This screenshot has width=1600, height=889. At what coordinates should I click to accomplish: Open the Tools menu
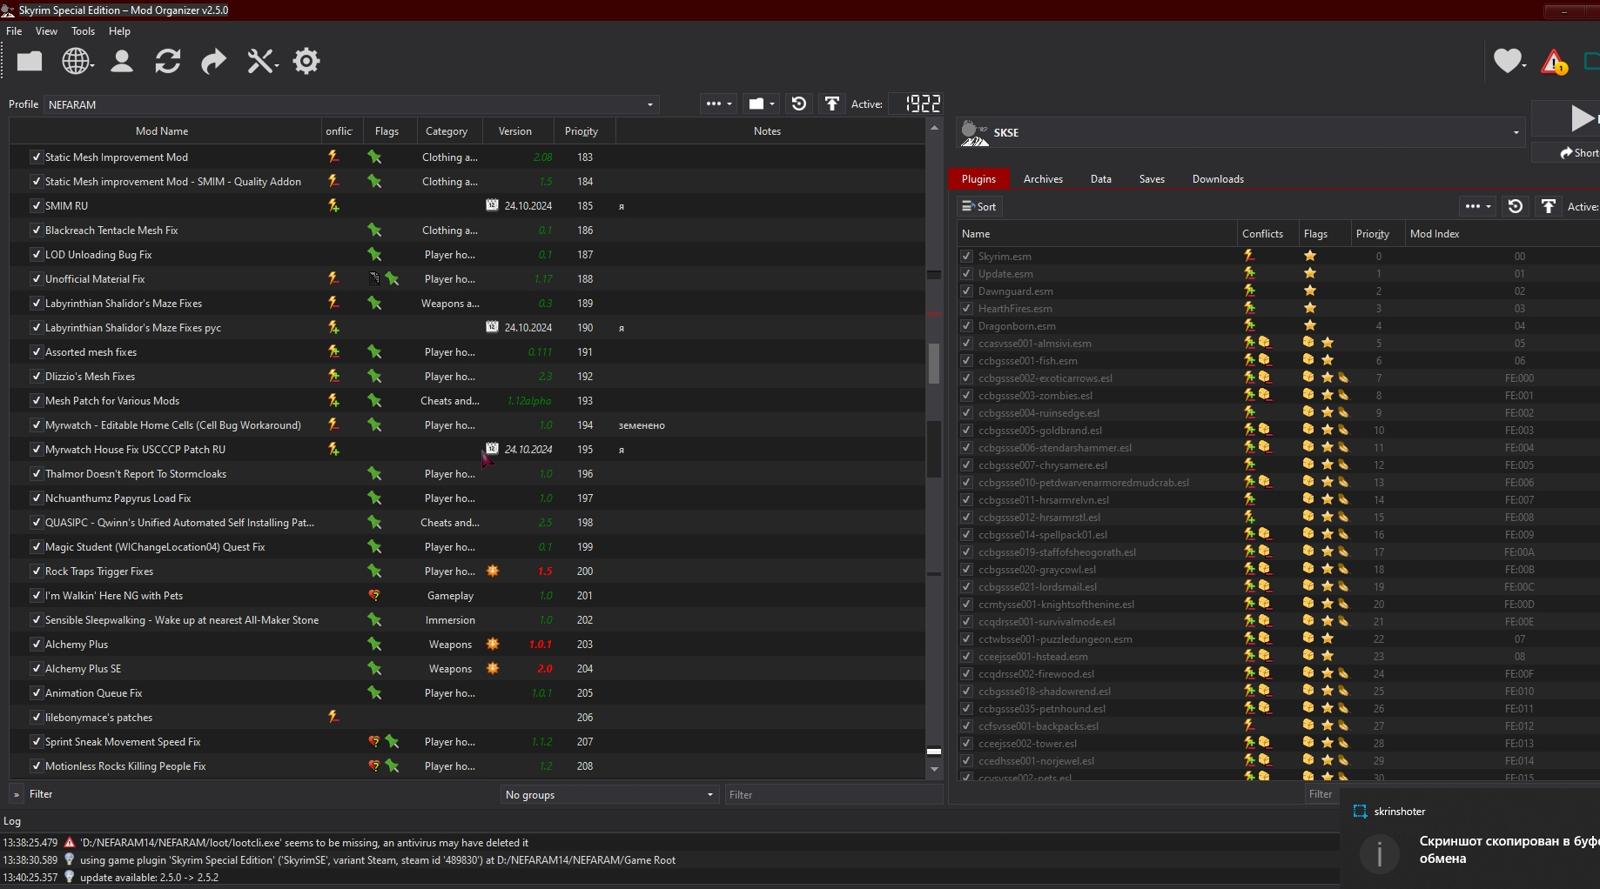click(83, 31)
